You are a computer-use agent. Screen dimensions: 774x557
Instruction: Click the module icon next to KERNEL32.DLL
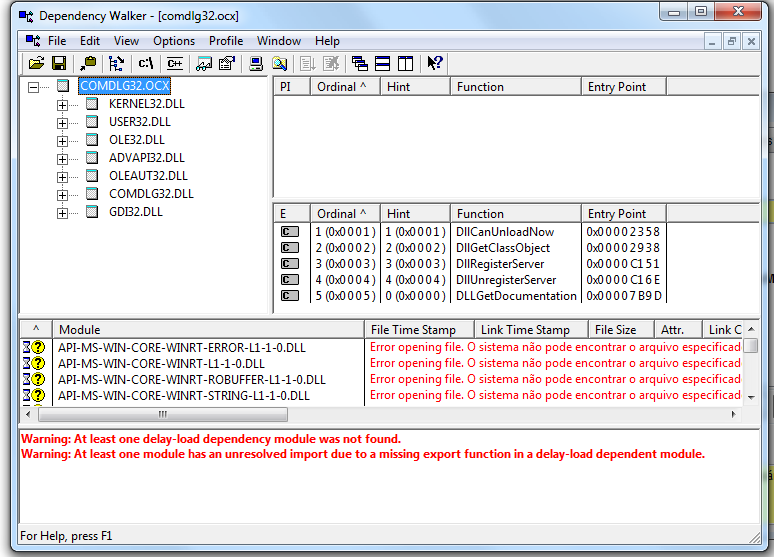92,104
